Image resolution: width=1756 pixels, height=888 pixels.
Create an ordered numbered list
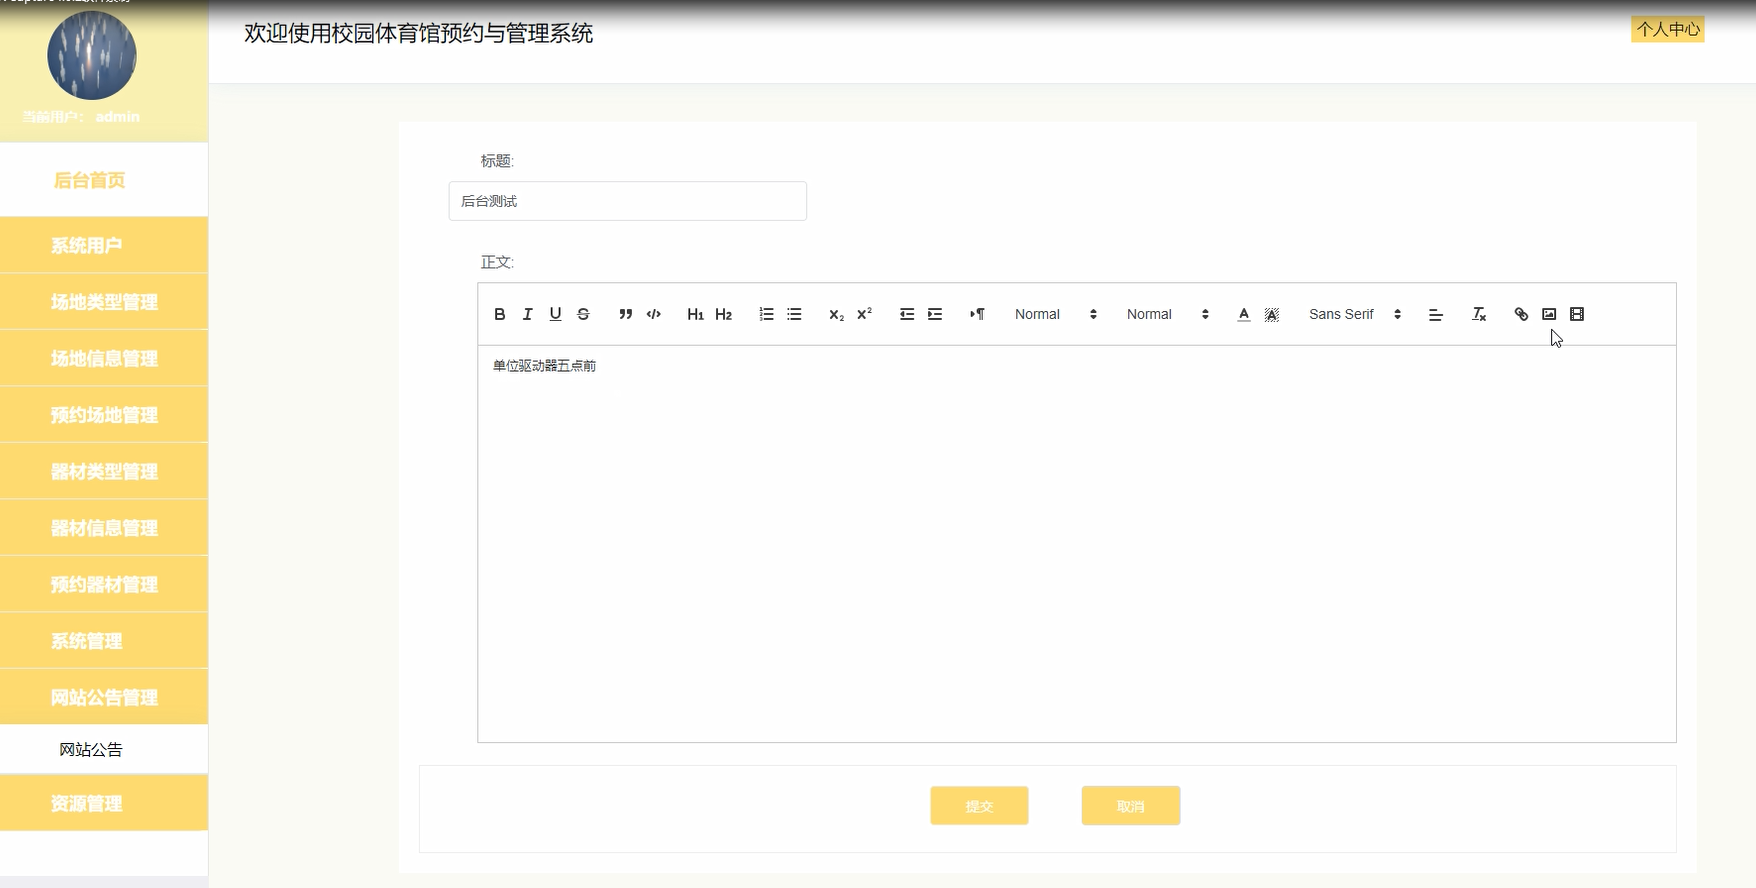click(766, 314)
